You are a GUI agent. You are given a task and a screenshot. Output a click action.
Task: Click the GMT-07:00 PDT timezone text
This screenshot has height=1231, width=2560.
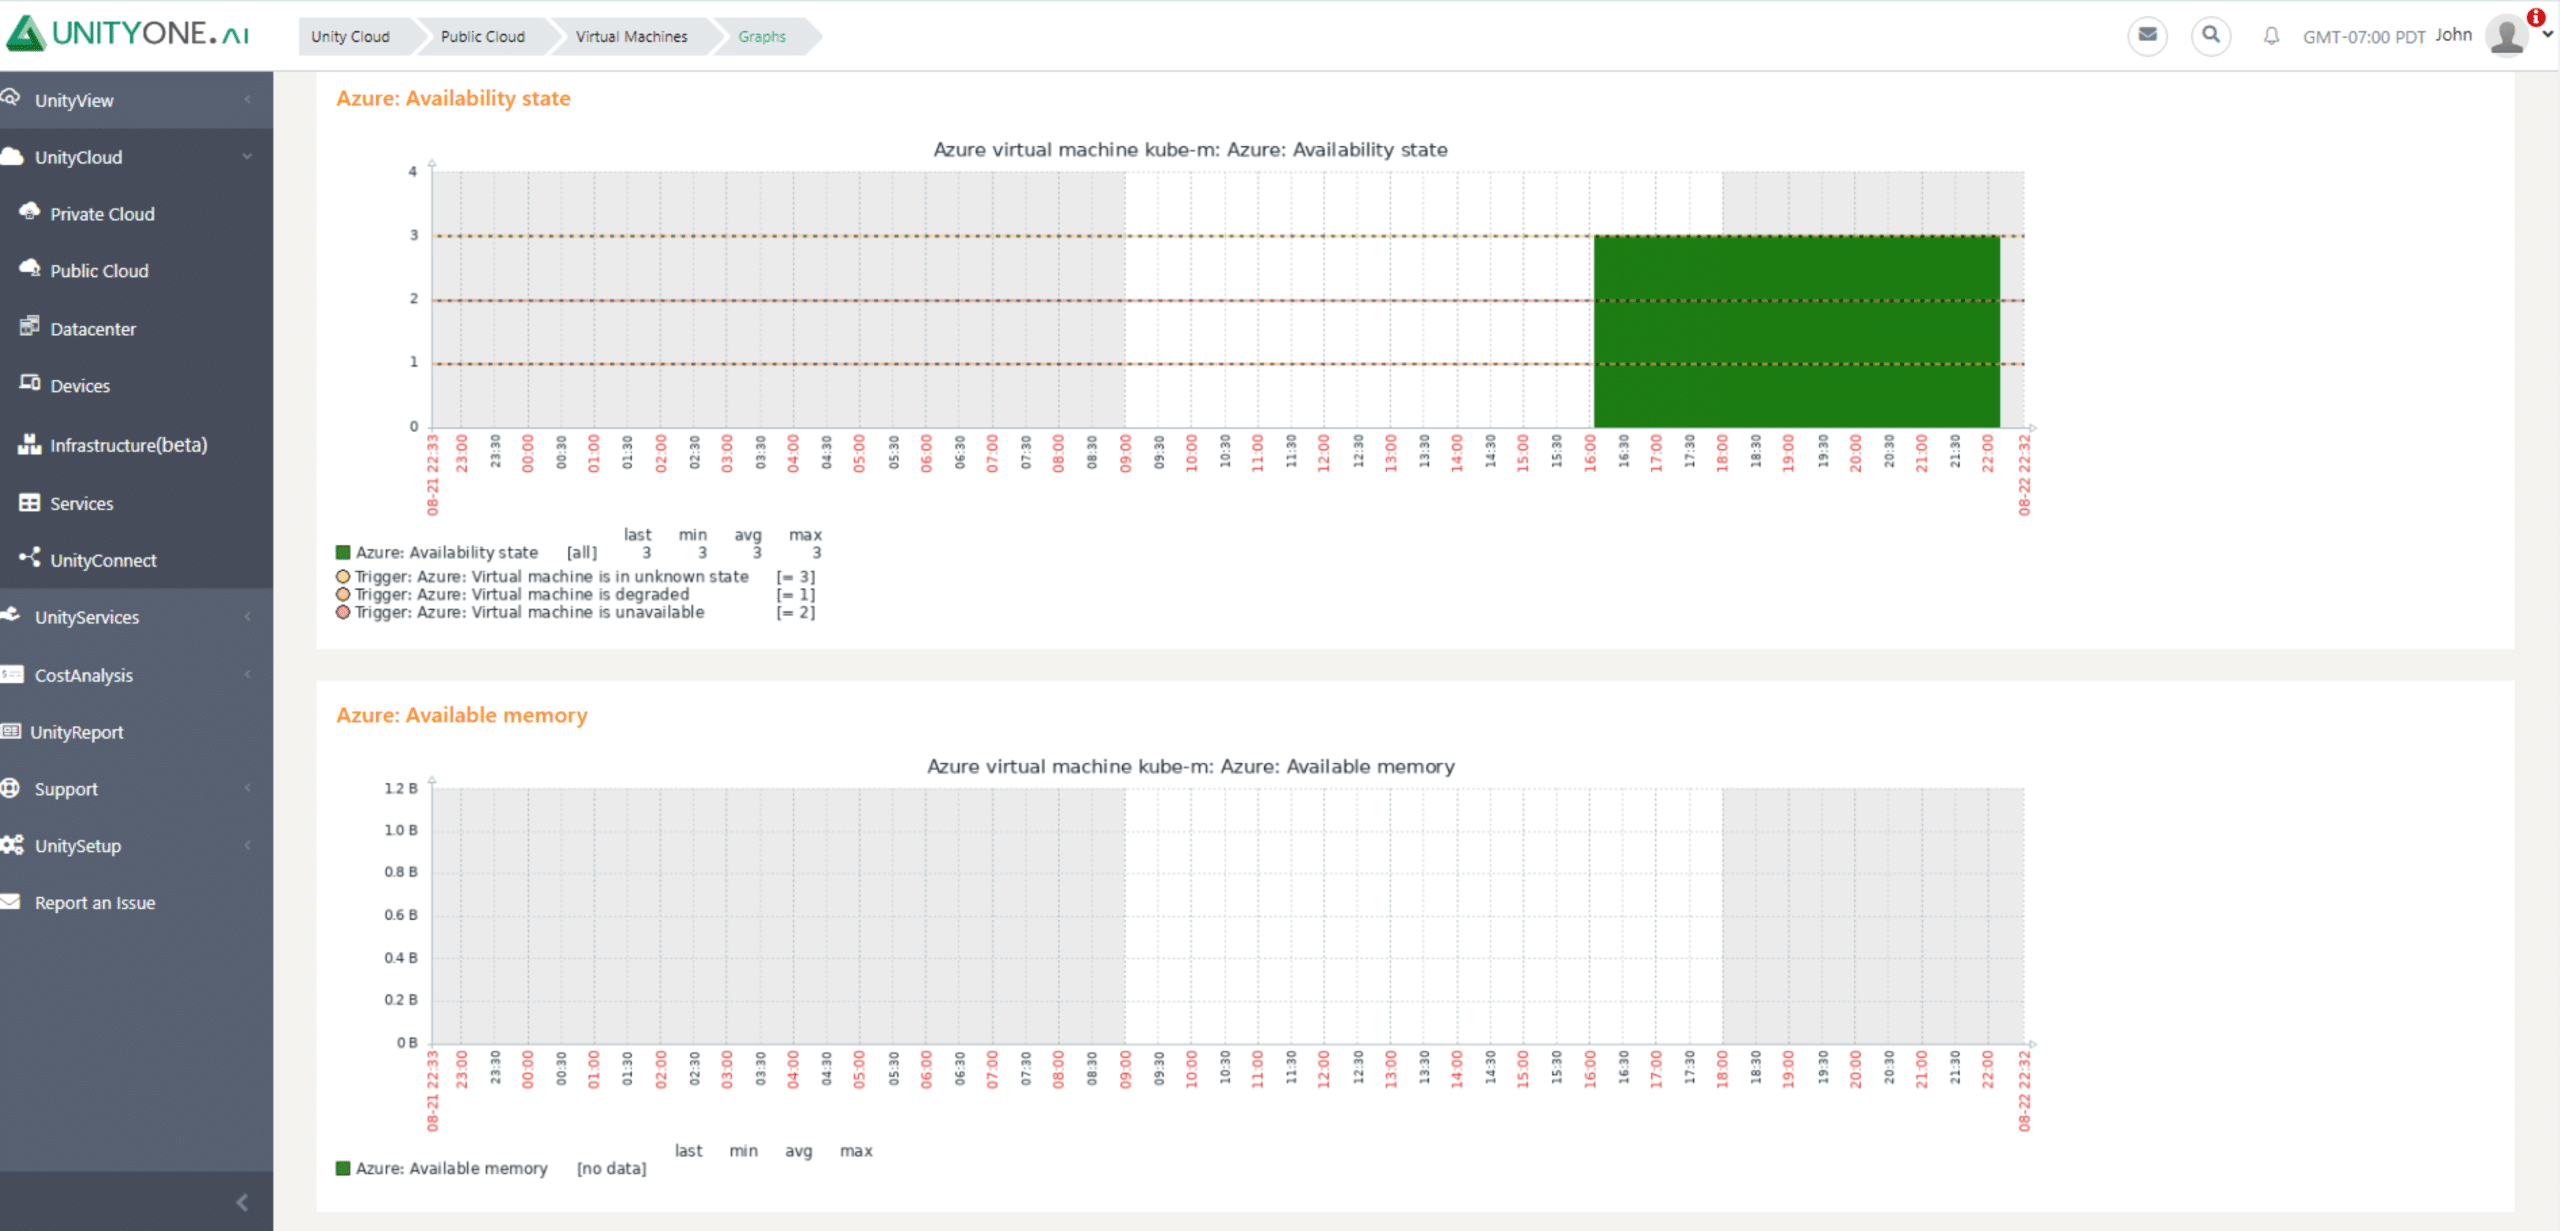coord(2364,37)
